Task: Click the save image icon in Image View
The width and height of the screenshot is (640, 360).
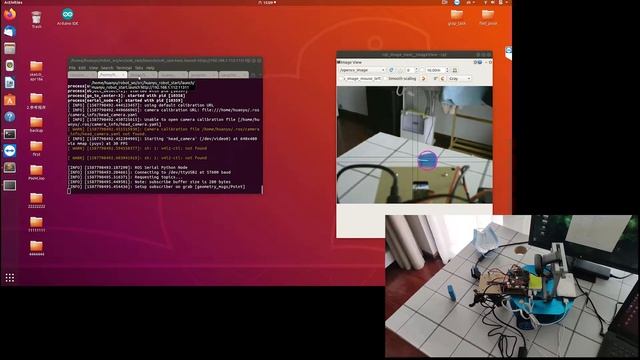Action: pos(455,70)
